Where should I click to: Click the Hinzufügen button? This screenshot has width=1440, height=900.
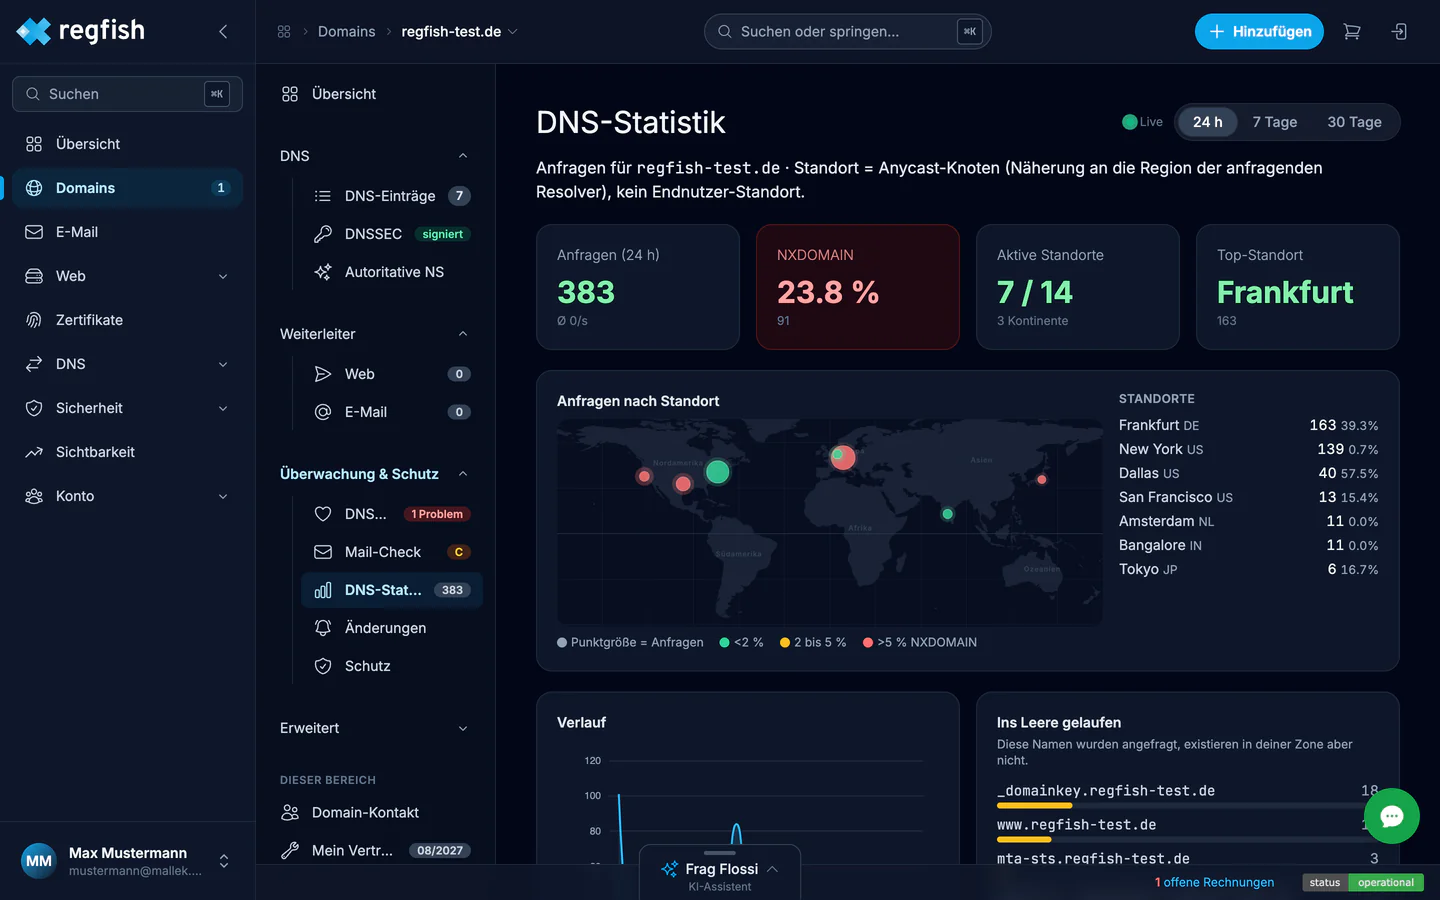pos(1259,32)
